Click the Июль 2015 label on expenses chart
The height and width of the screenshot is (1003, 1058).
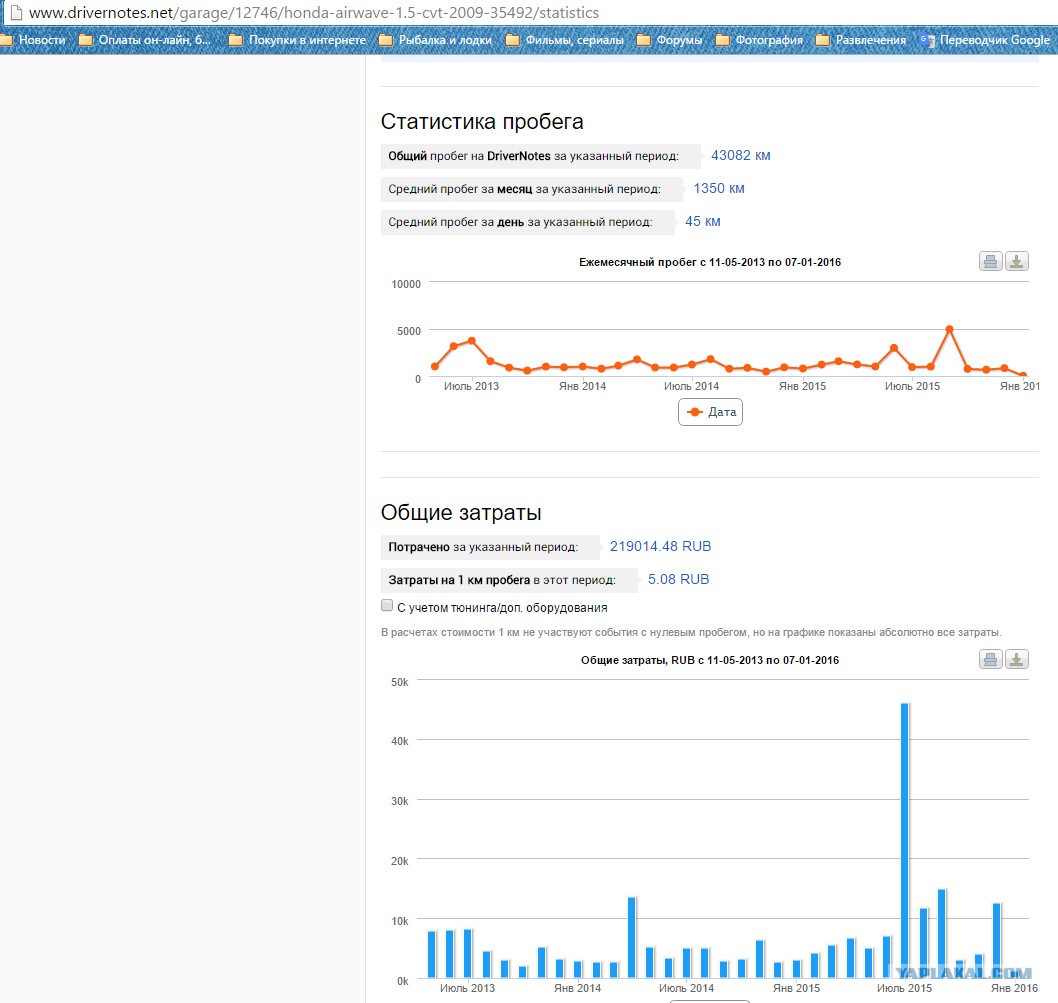pos(904,988)
